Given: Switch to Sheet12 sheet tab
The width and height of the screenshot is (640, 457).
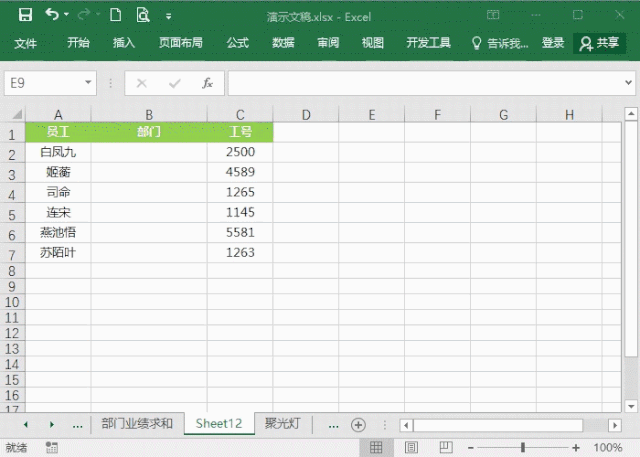Looking at the screenshot, I should click(219, 424).
